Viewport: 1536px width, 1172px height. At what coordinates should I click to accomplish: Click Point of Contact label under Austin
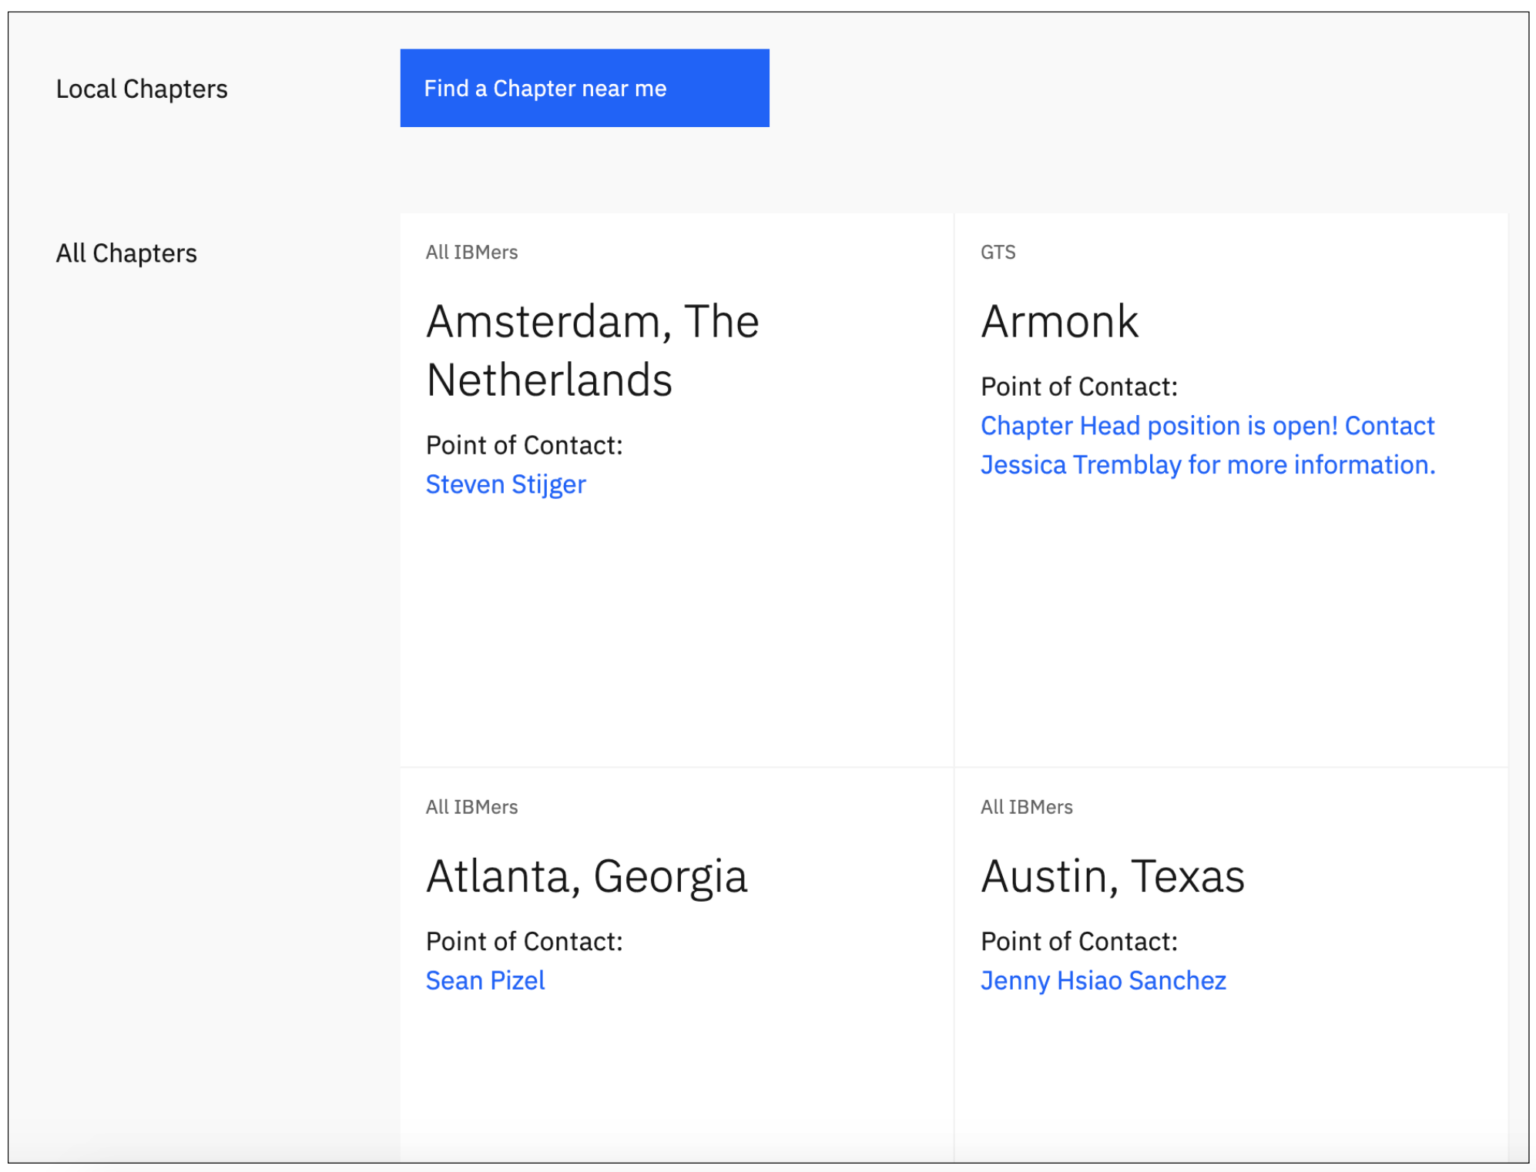pos(1079,941)
